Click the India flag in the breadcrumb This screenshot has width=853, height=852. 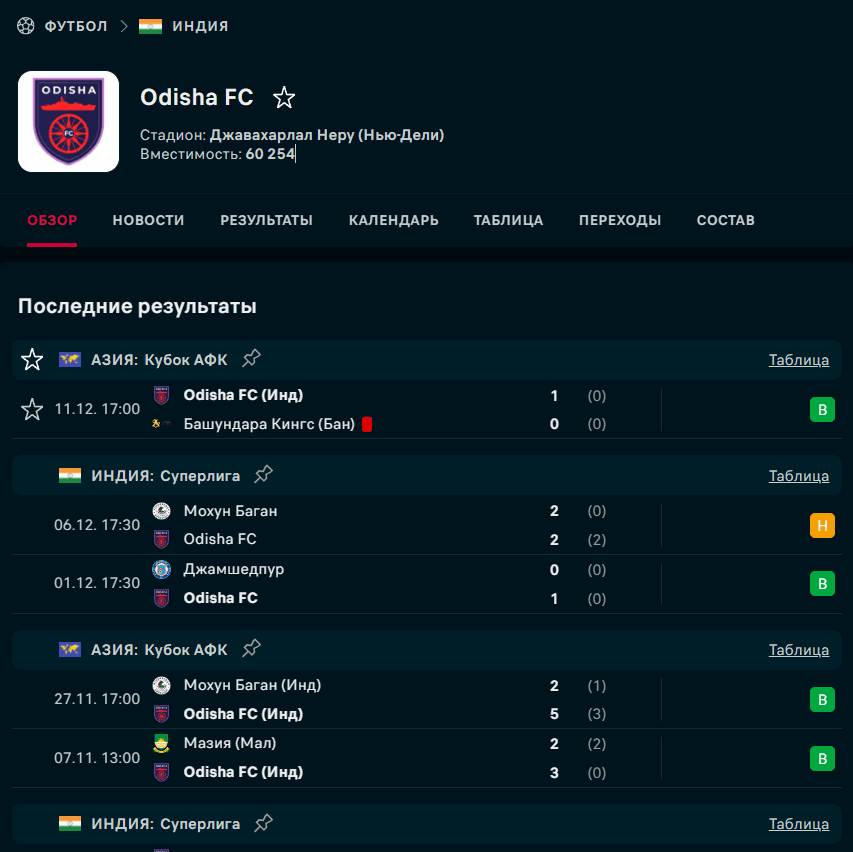pyautogui.click(x=150, y=26)
